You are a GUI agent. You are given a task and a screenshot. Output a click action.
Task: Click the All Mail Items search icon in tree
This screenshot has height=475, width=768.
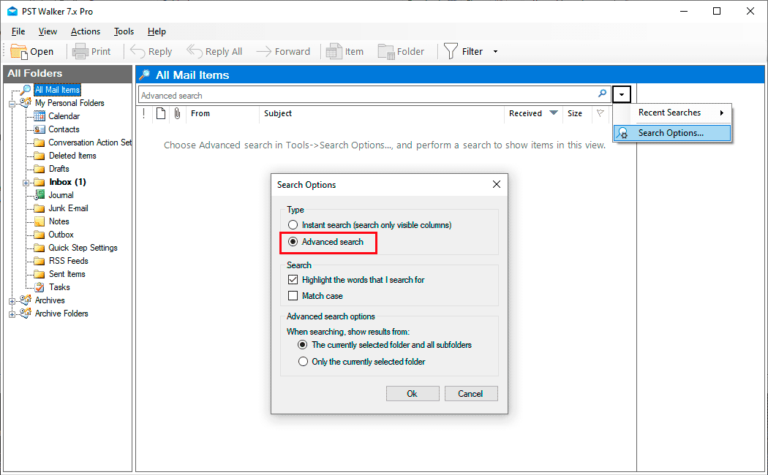click(x=26, y=90)
